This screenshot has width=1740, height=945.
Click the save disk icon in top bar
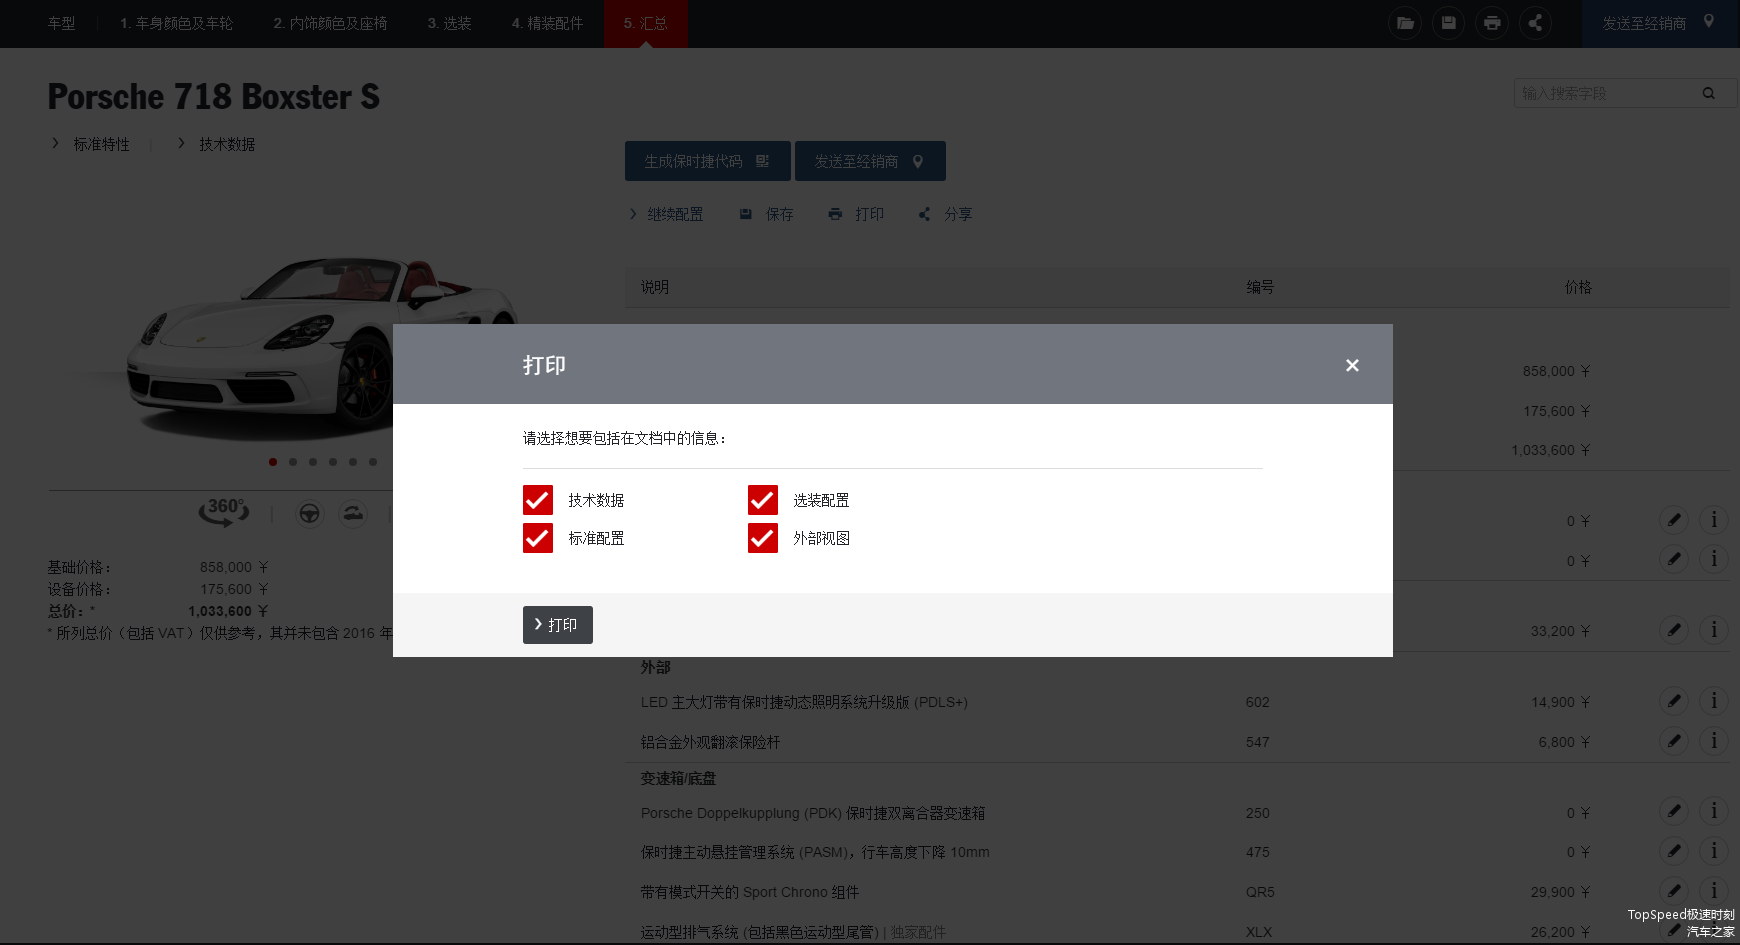click(1448, 23)
